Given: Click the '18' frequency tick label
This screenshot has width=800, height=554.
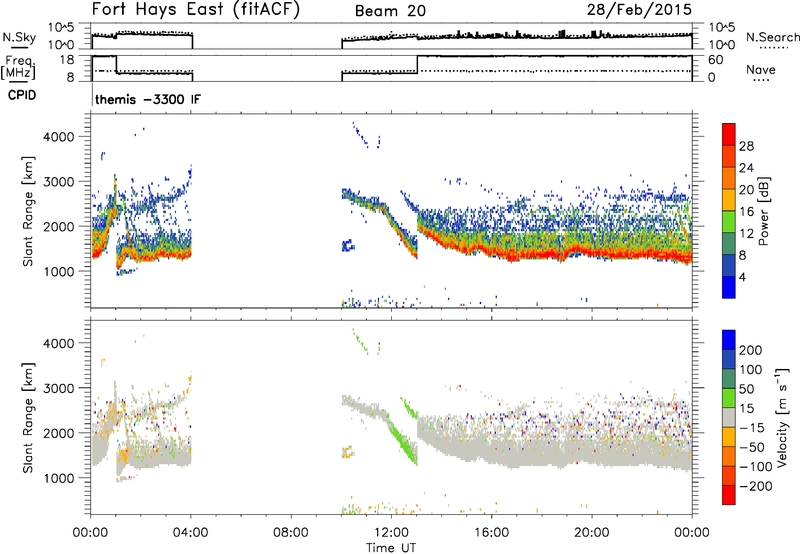Looking at the screenshot, I should [x=67, y=60].
